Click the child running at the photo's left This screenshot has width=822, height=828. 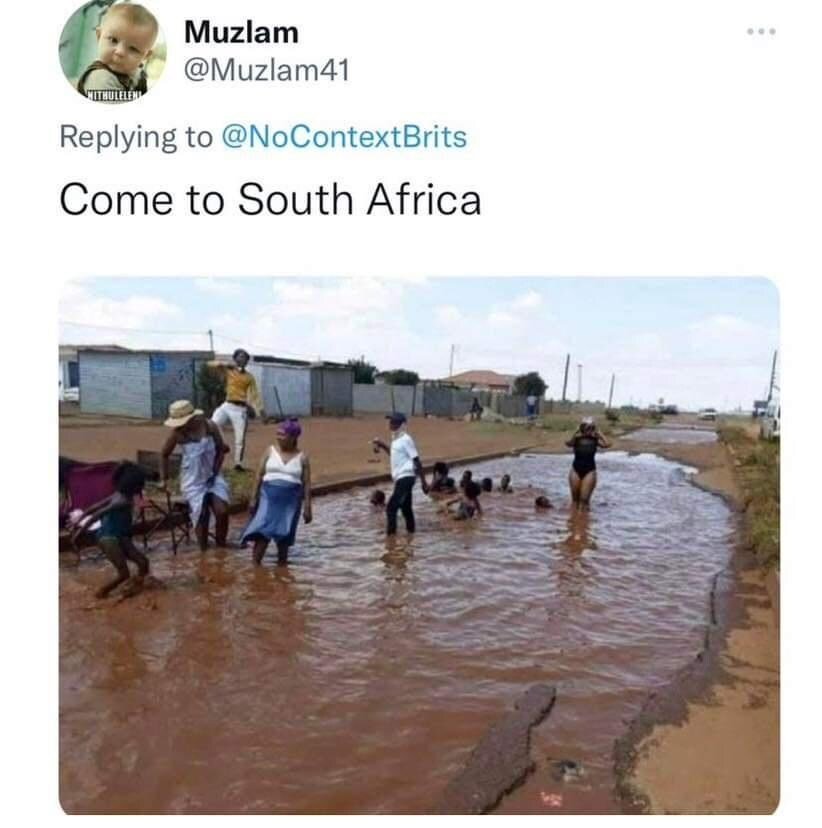pyautogui.click(x=120, y=528)
